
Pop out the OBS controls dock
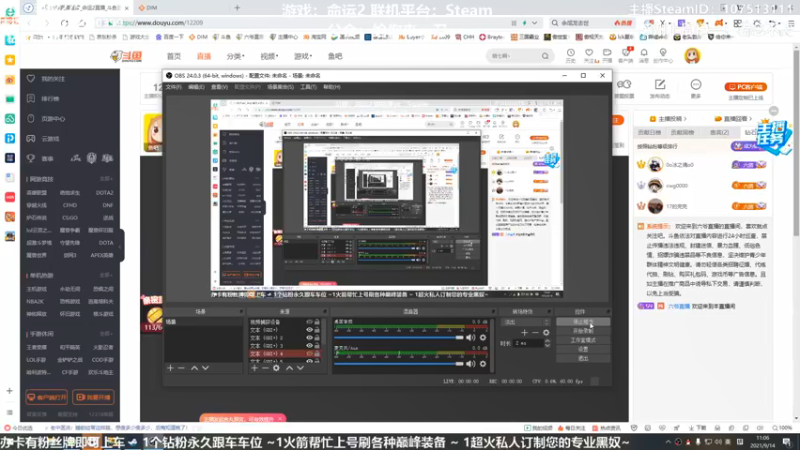[608, 311]
